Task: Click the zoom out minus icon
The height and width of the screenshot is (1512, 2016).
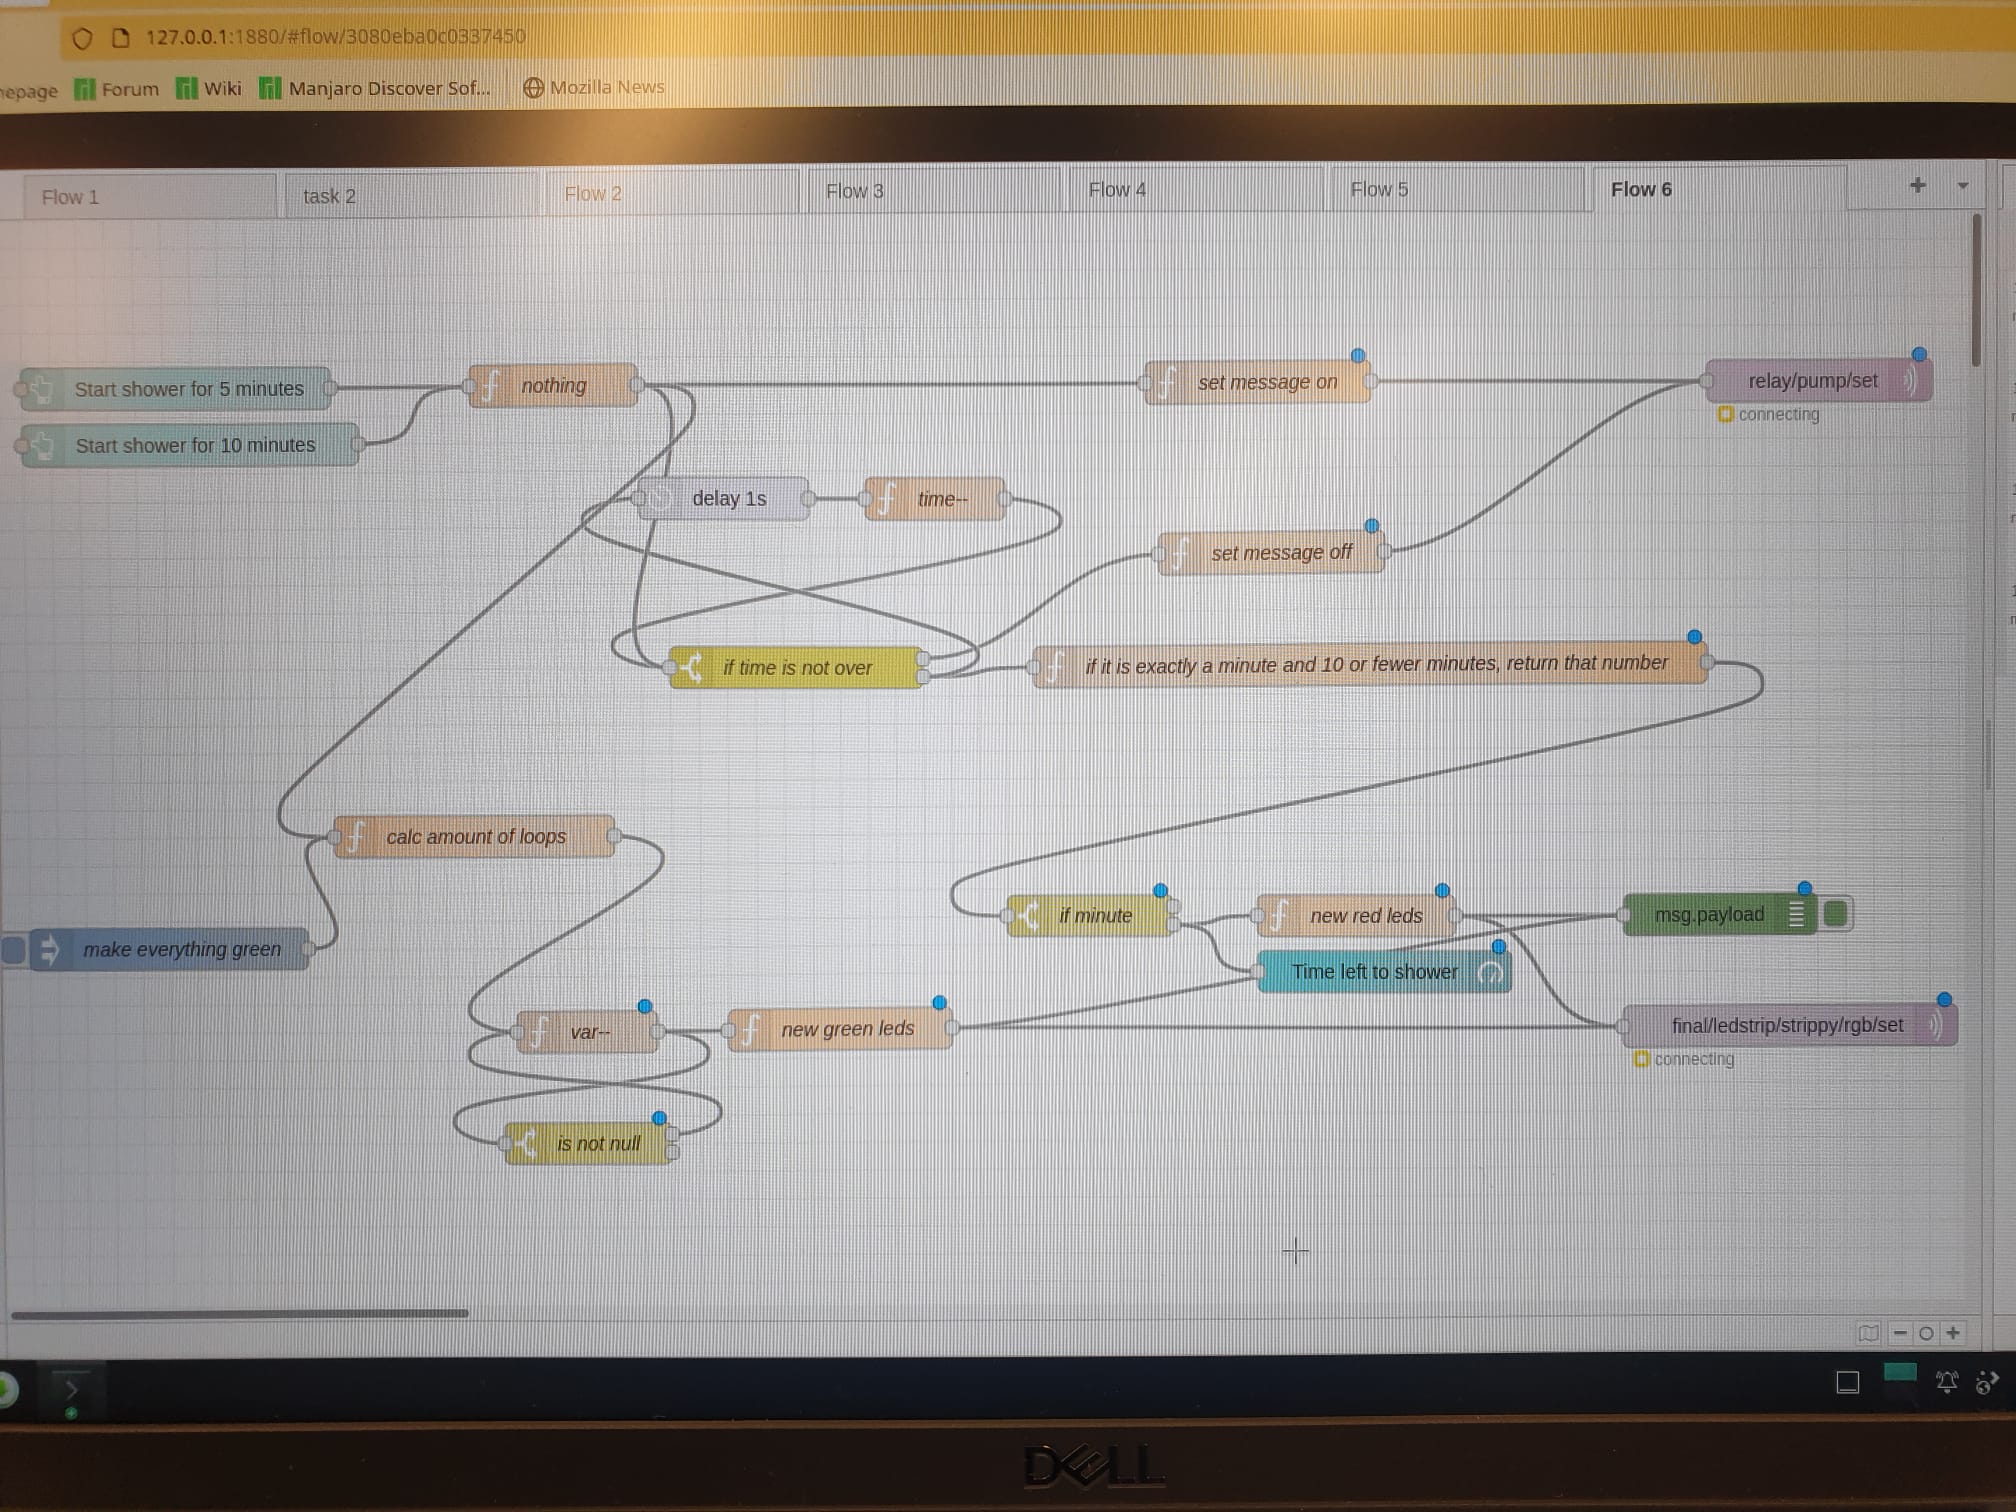Action: [1899, 1333]
